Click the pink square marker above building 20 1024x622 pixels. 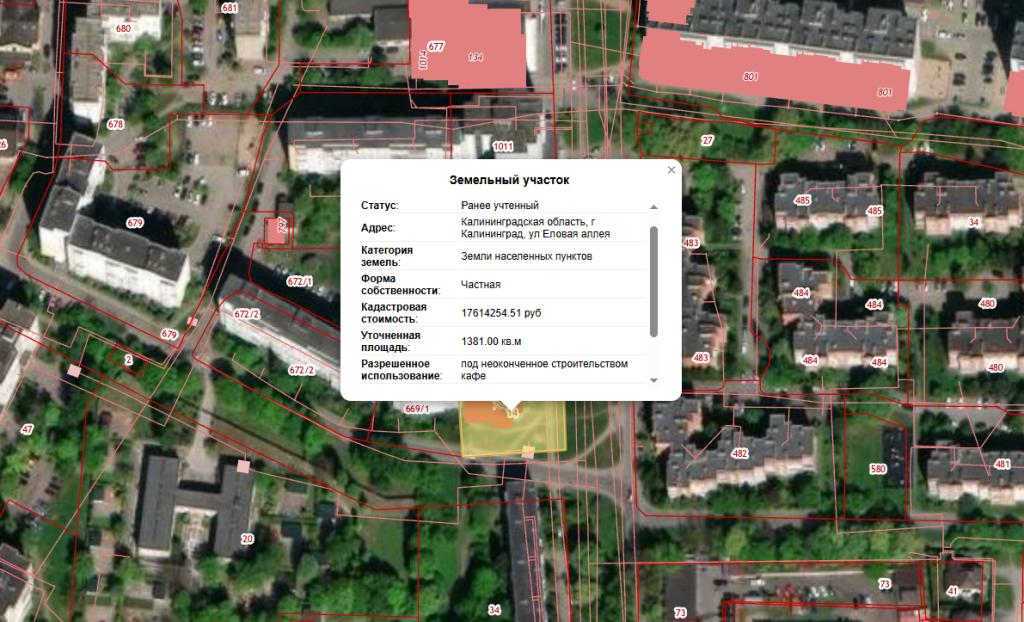pos(243,466)
